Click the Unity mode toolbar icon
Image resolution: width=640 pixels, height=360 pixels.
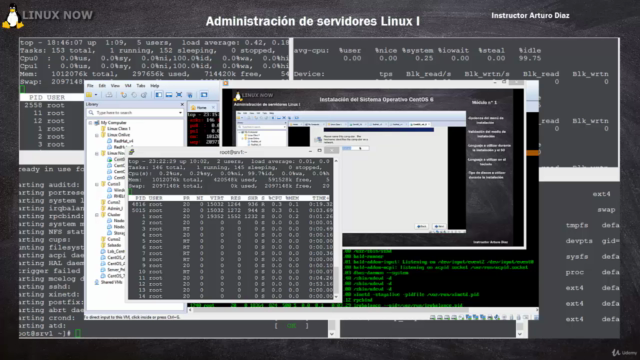[x=190, y=95]
